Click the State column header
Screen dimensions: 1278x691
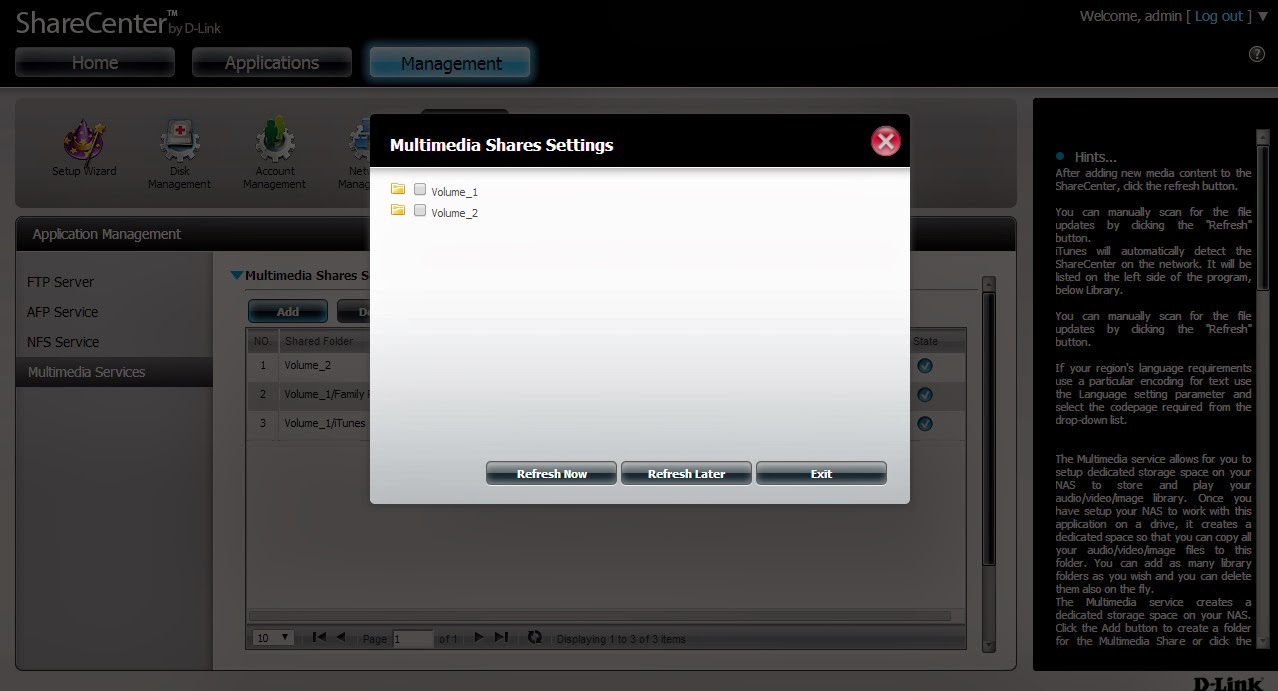click(925, 342)
